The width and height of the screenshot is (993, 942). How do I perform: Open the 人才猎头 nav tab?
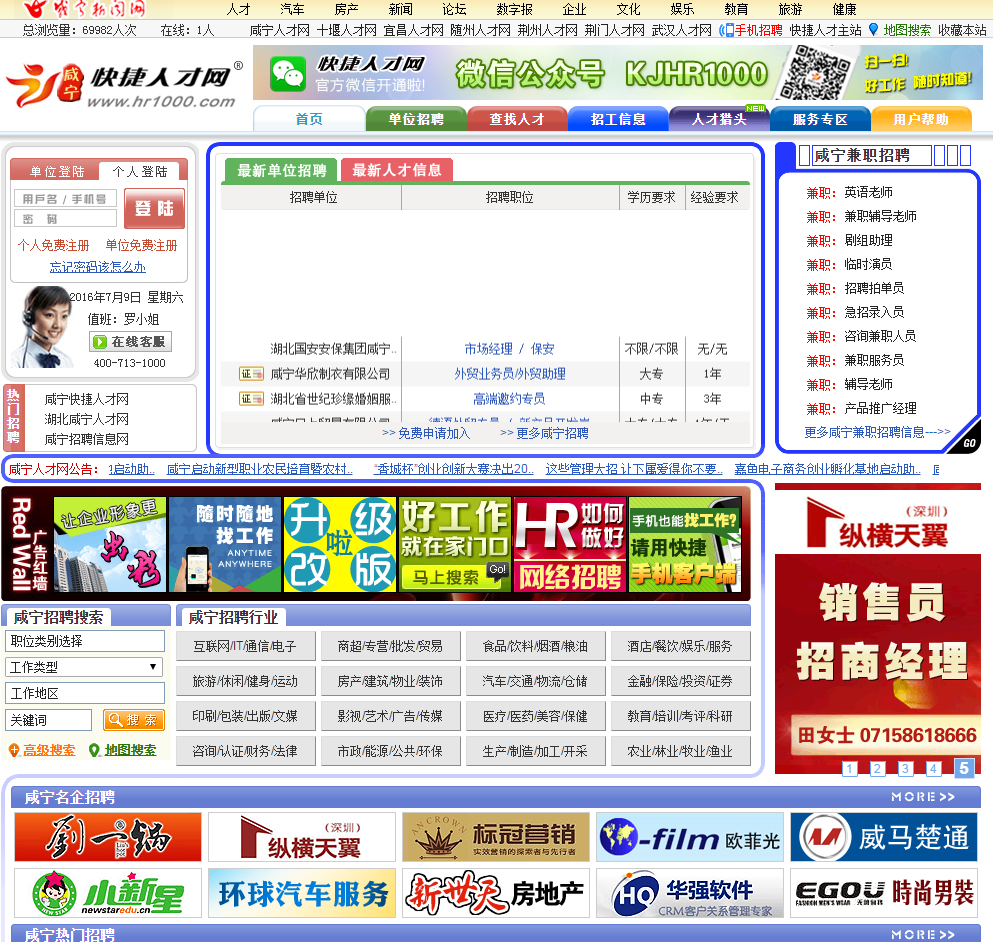(719, 118)
